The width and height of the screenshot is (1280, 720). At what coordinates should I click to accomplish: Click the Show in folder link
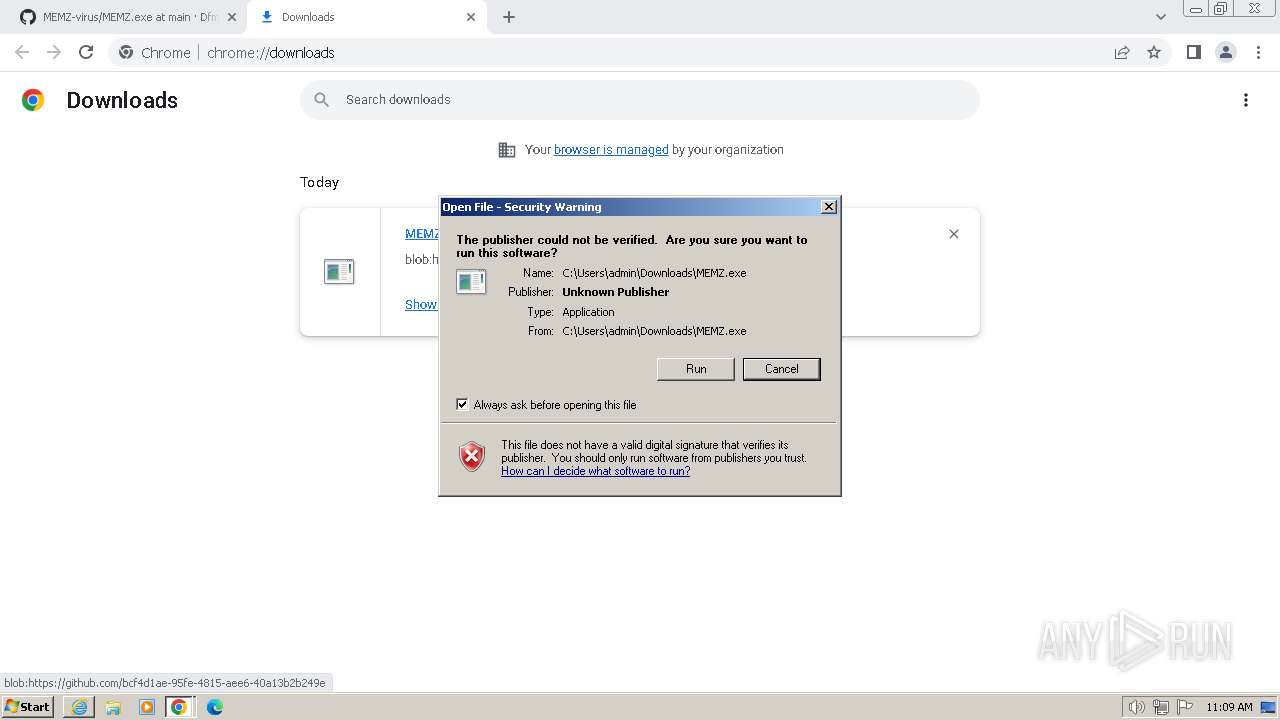point(421,305)
